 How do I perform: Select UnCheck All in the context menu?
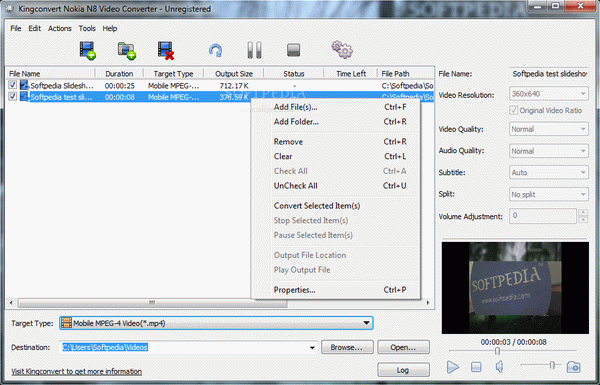pos(336,186)
